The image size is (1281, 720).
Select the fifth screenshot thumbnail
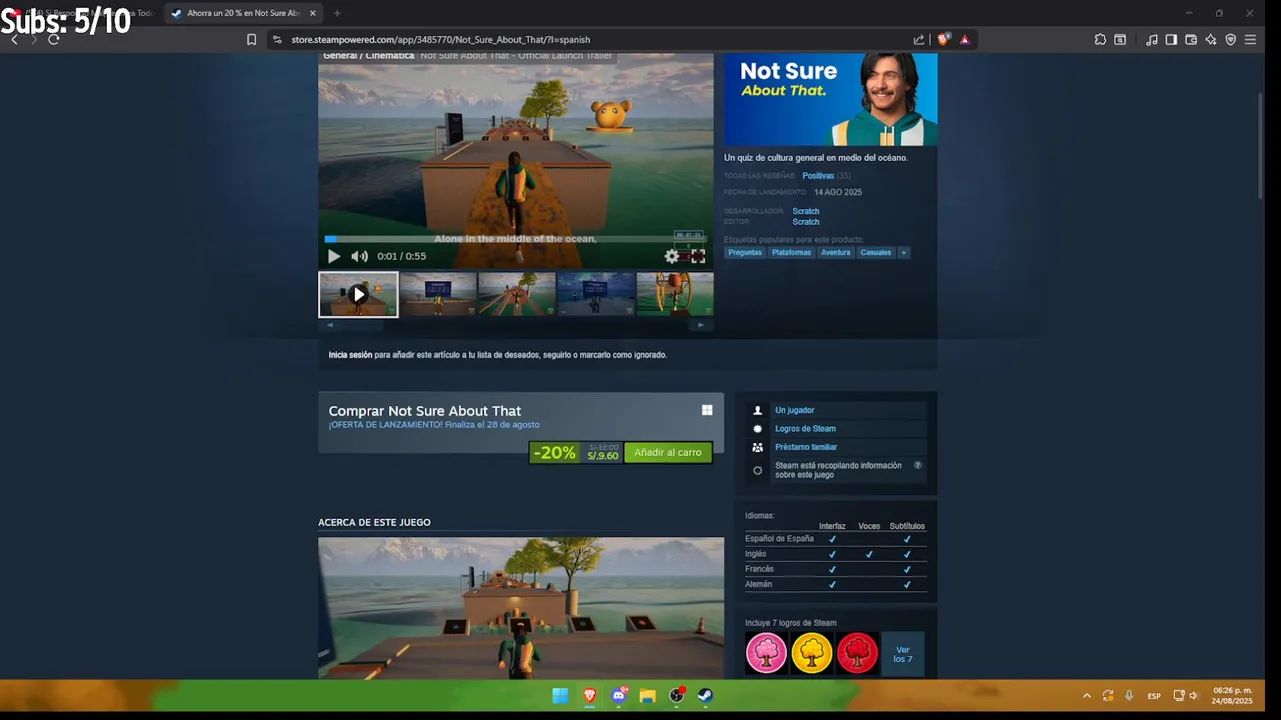click(x=675, y=294)
